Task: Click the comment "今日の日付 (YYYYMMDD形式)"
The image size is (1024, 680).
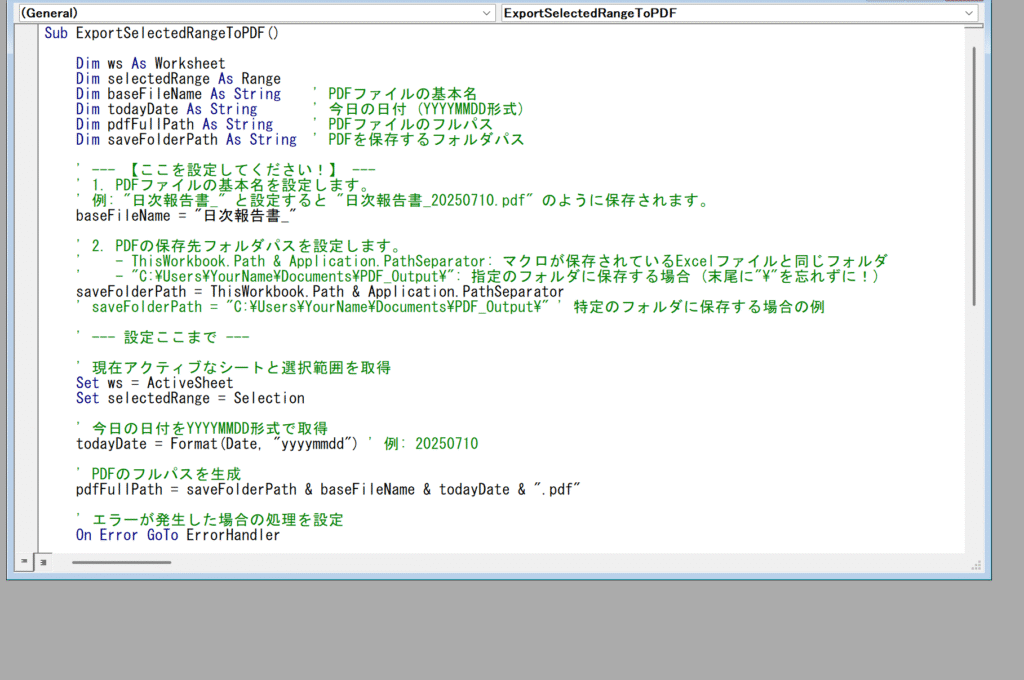Action: (x=426, y=109)
